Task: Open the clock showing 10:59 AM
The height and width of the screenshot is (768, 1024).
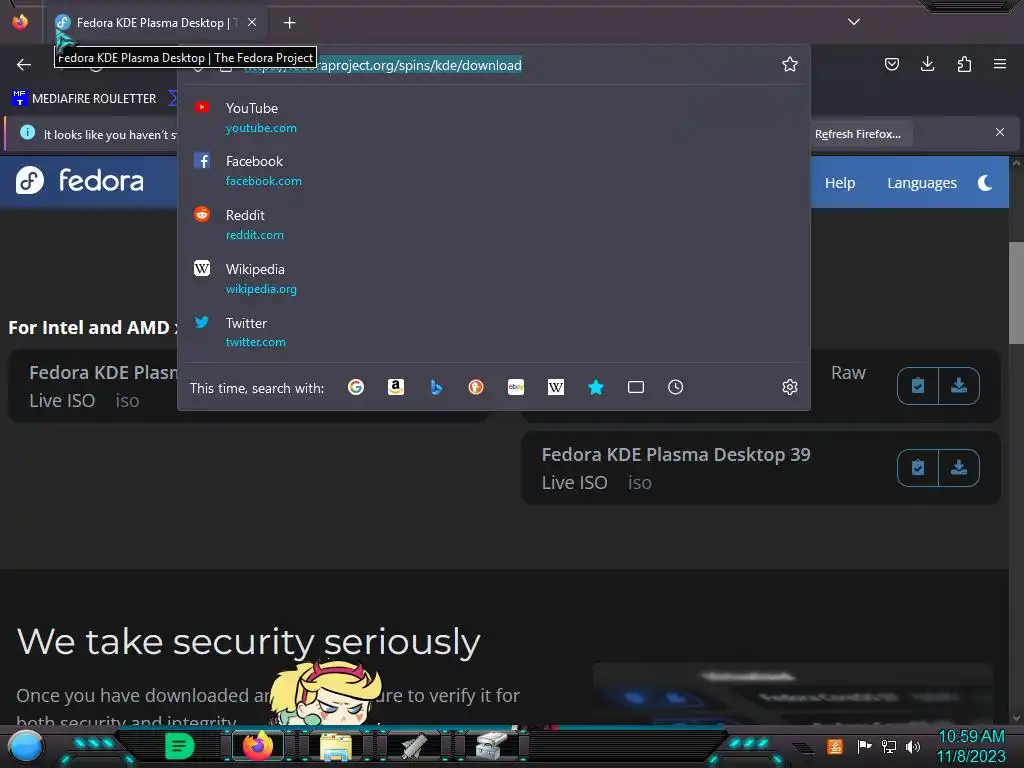Action: coord(971,746)
